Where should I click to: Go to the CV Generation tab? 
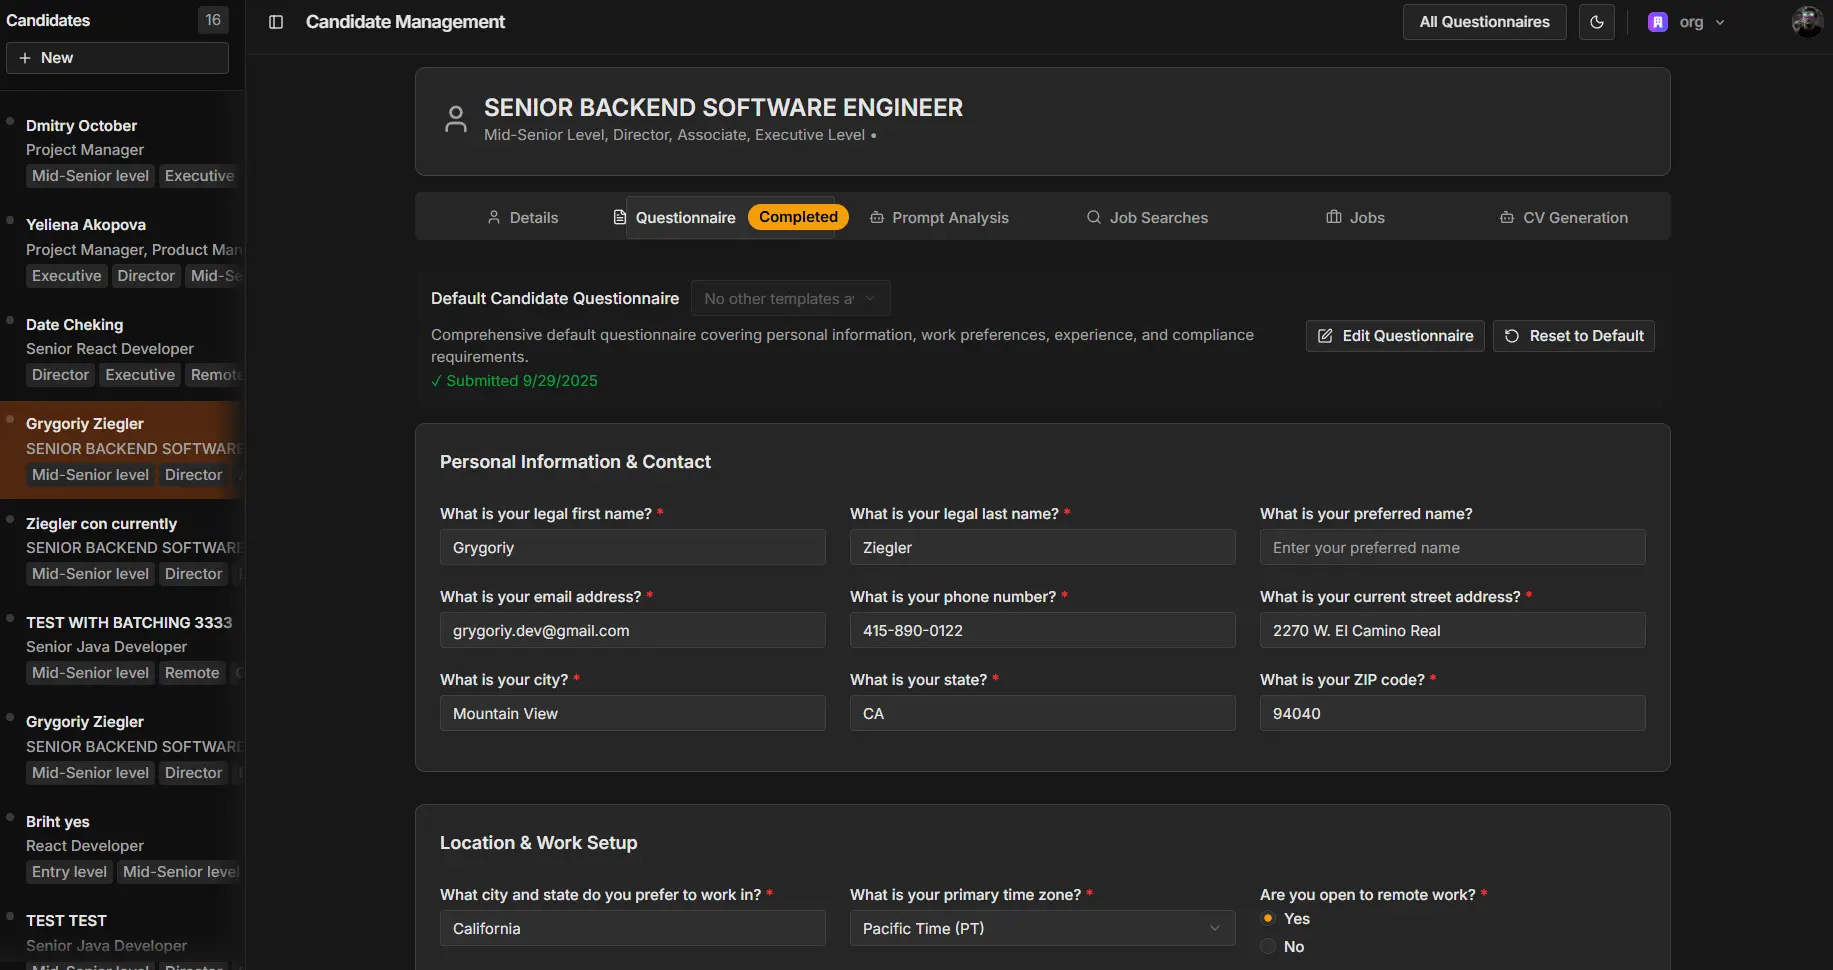[x=1563, y=218]
